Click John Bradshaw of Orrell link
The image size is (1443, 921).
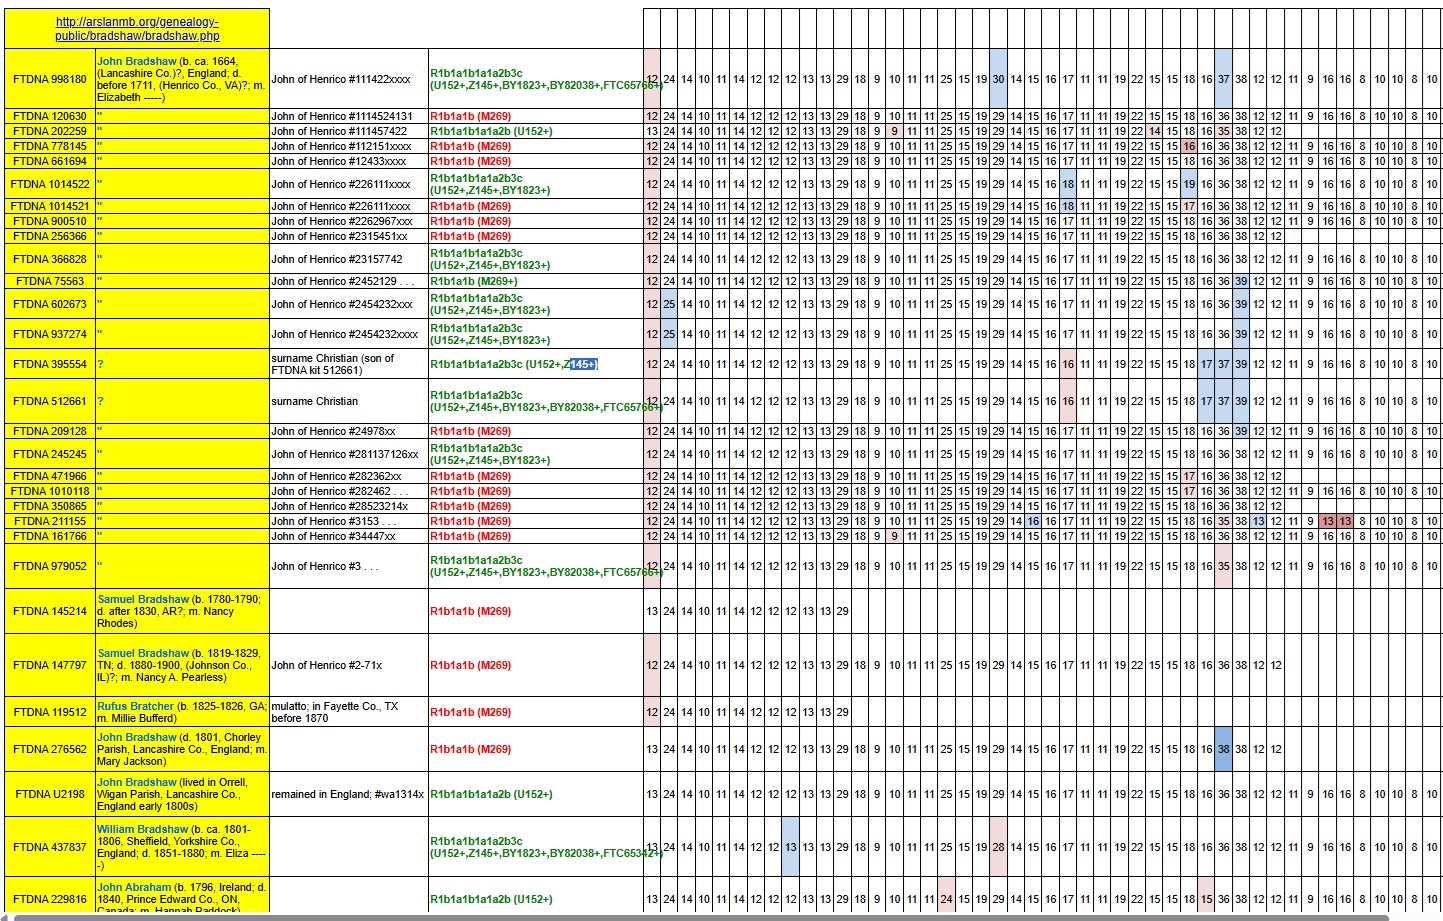(137, 783)
